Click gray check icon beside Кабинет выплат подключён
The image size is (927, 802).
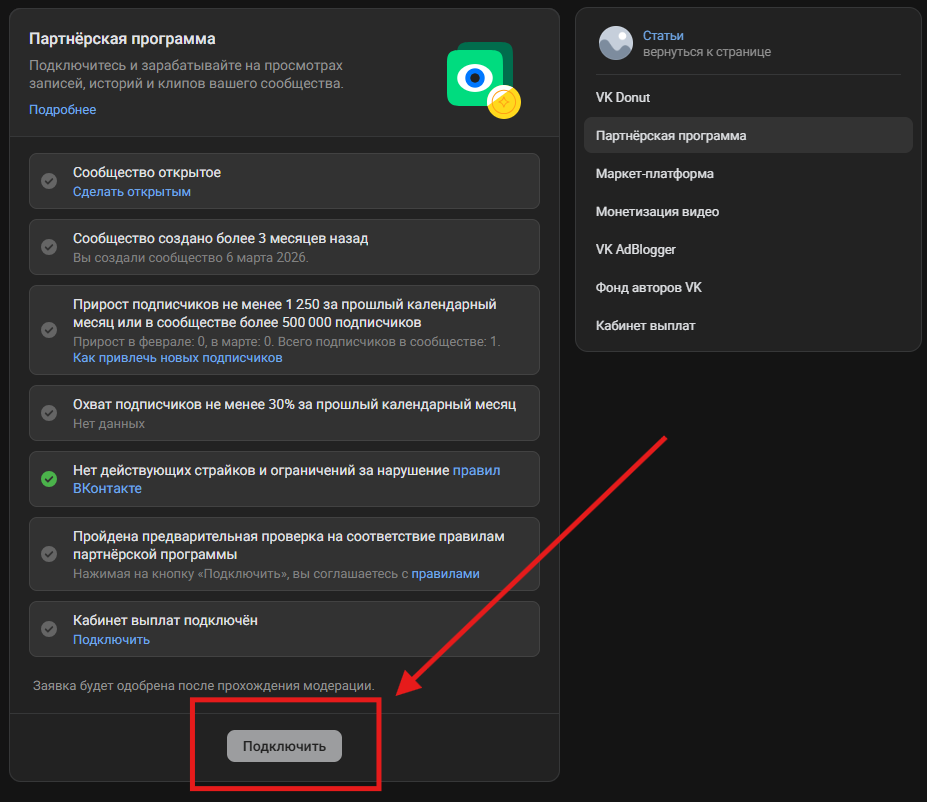(x=48, y=629)
